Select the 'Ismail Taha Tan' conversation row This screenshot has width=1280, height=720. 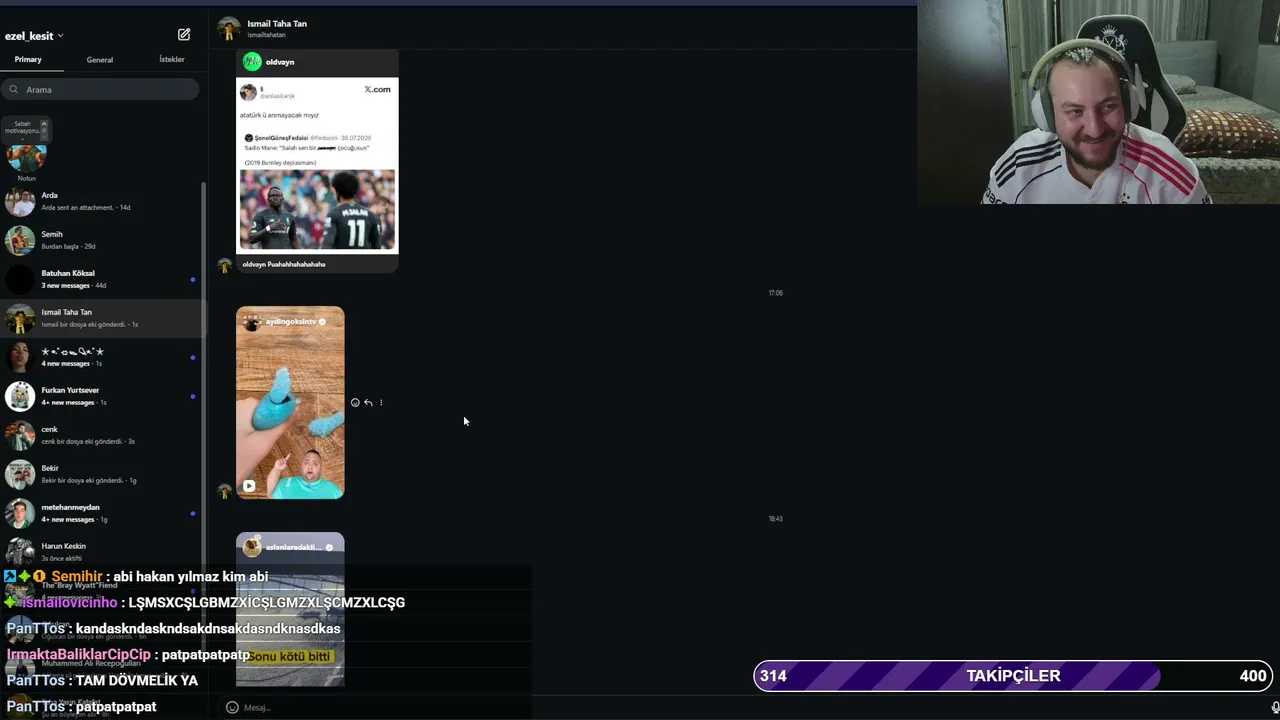coord(102,318)
